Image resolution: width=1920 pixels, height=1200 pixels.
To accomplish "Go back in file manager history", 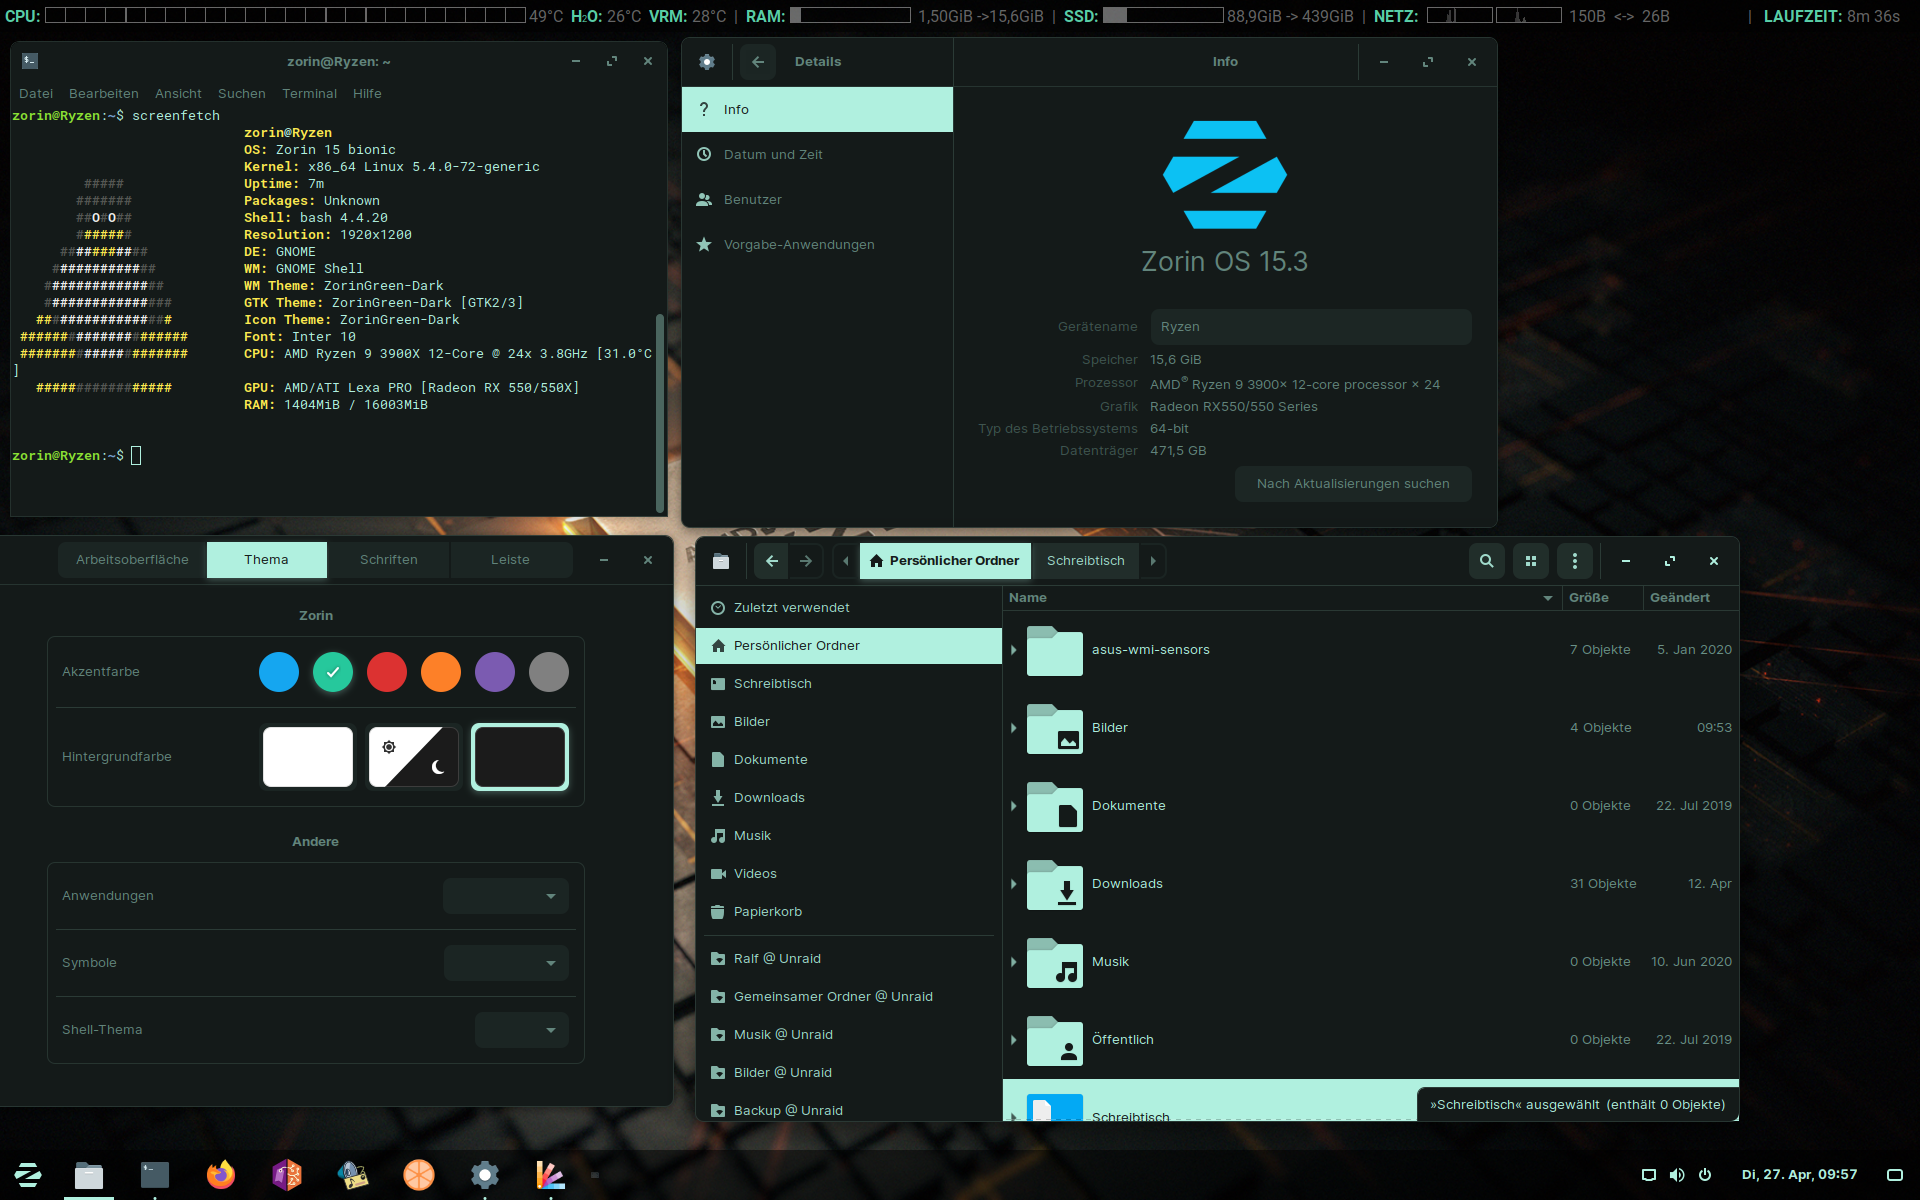I will tap(771, 561).
